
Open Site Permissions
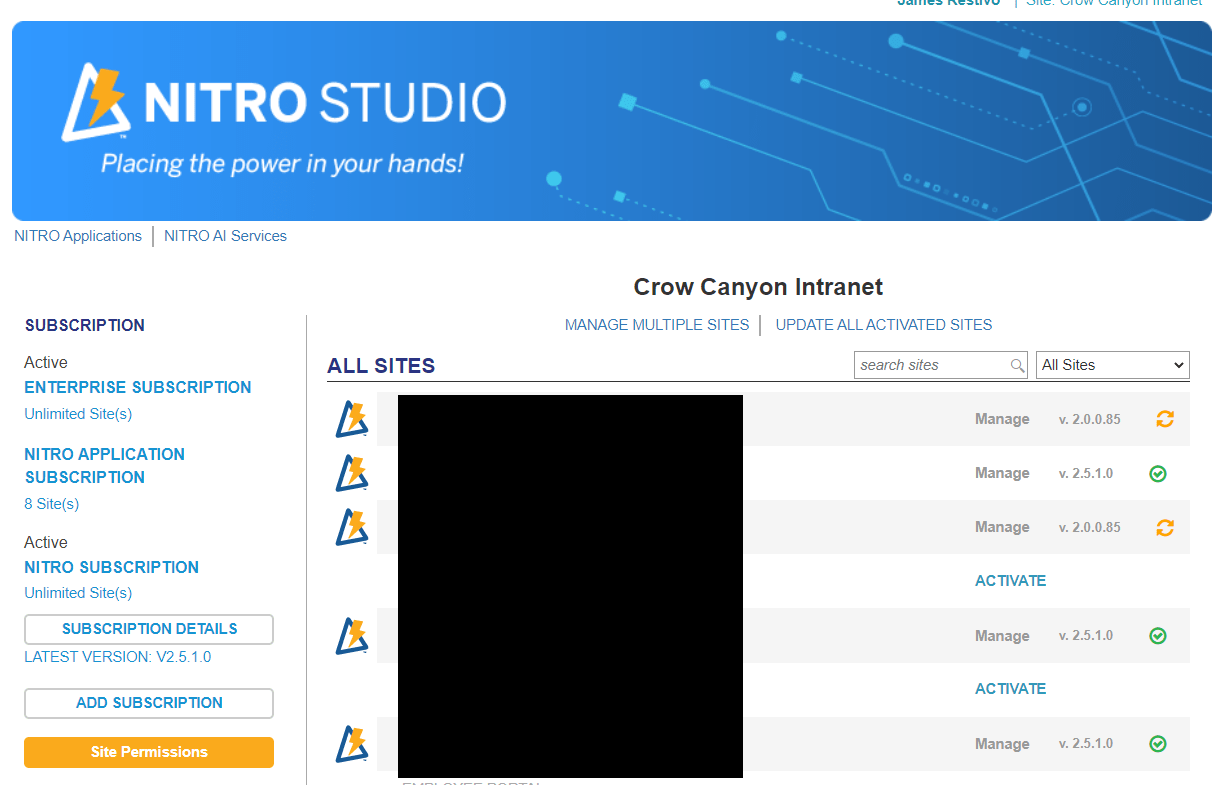coord(148,752)
